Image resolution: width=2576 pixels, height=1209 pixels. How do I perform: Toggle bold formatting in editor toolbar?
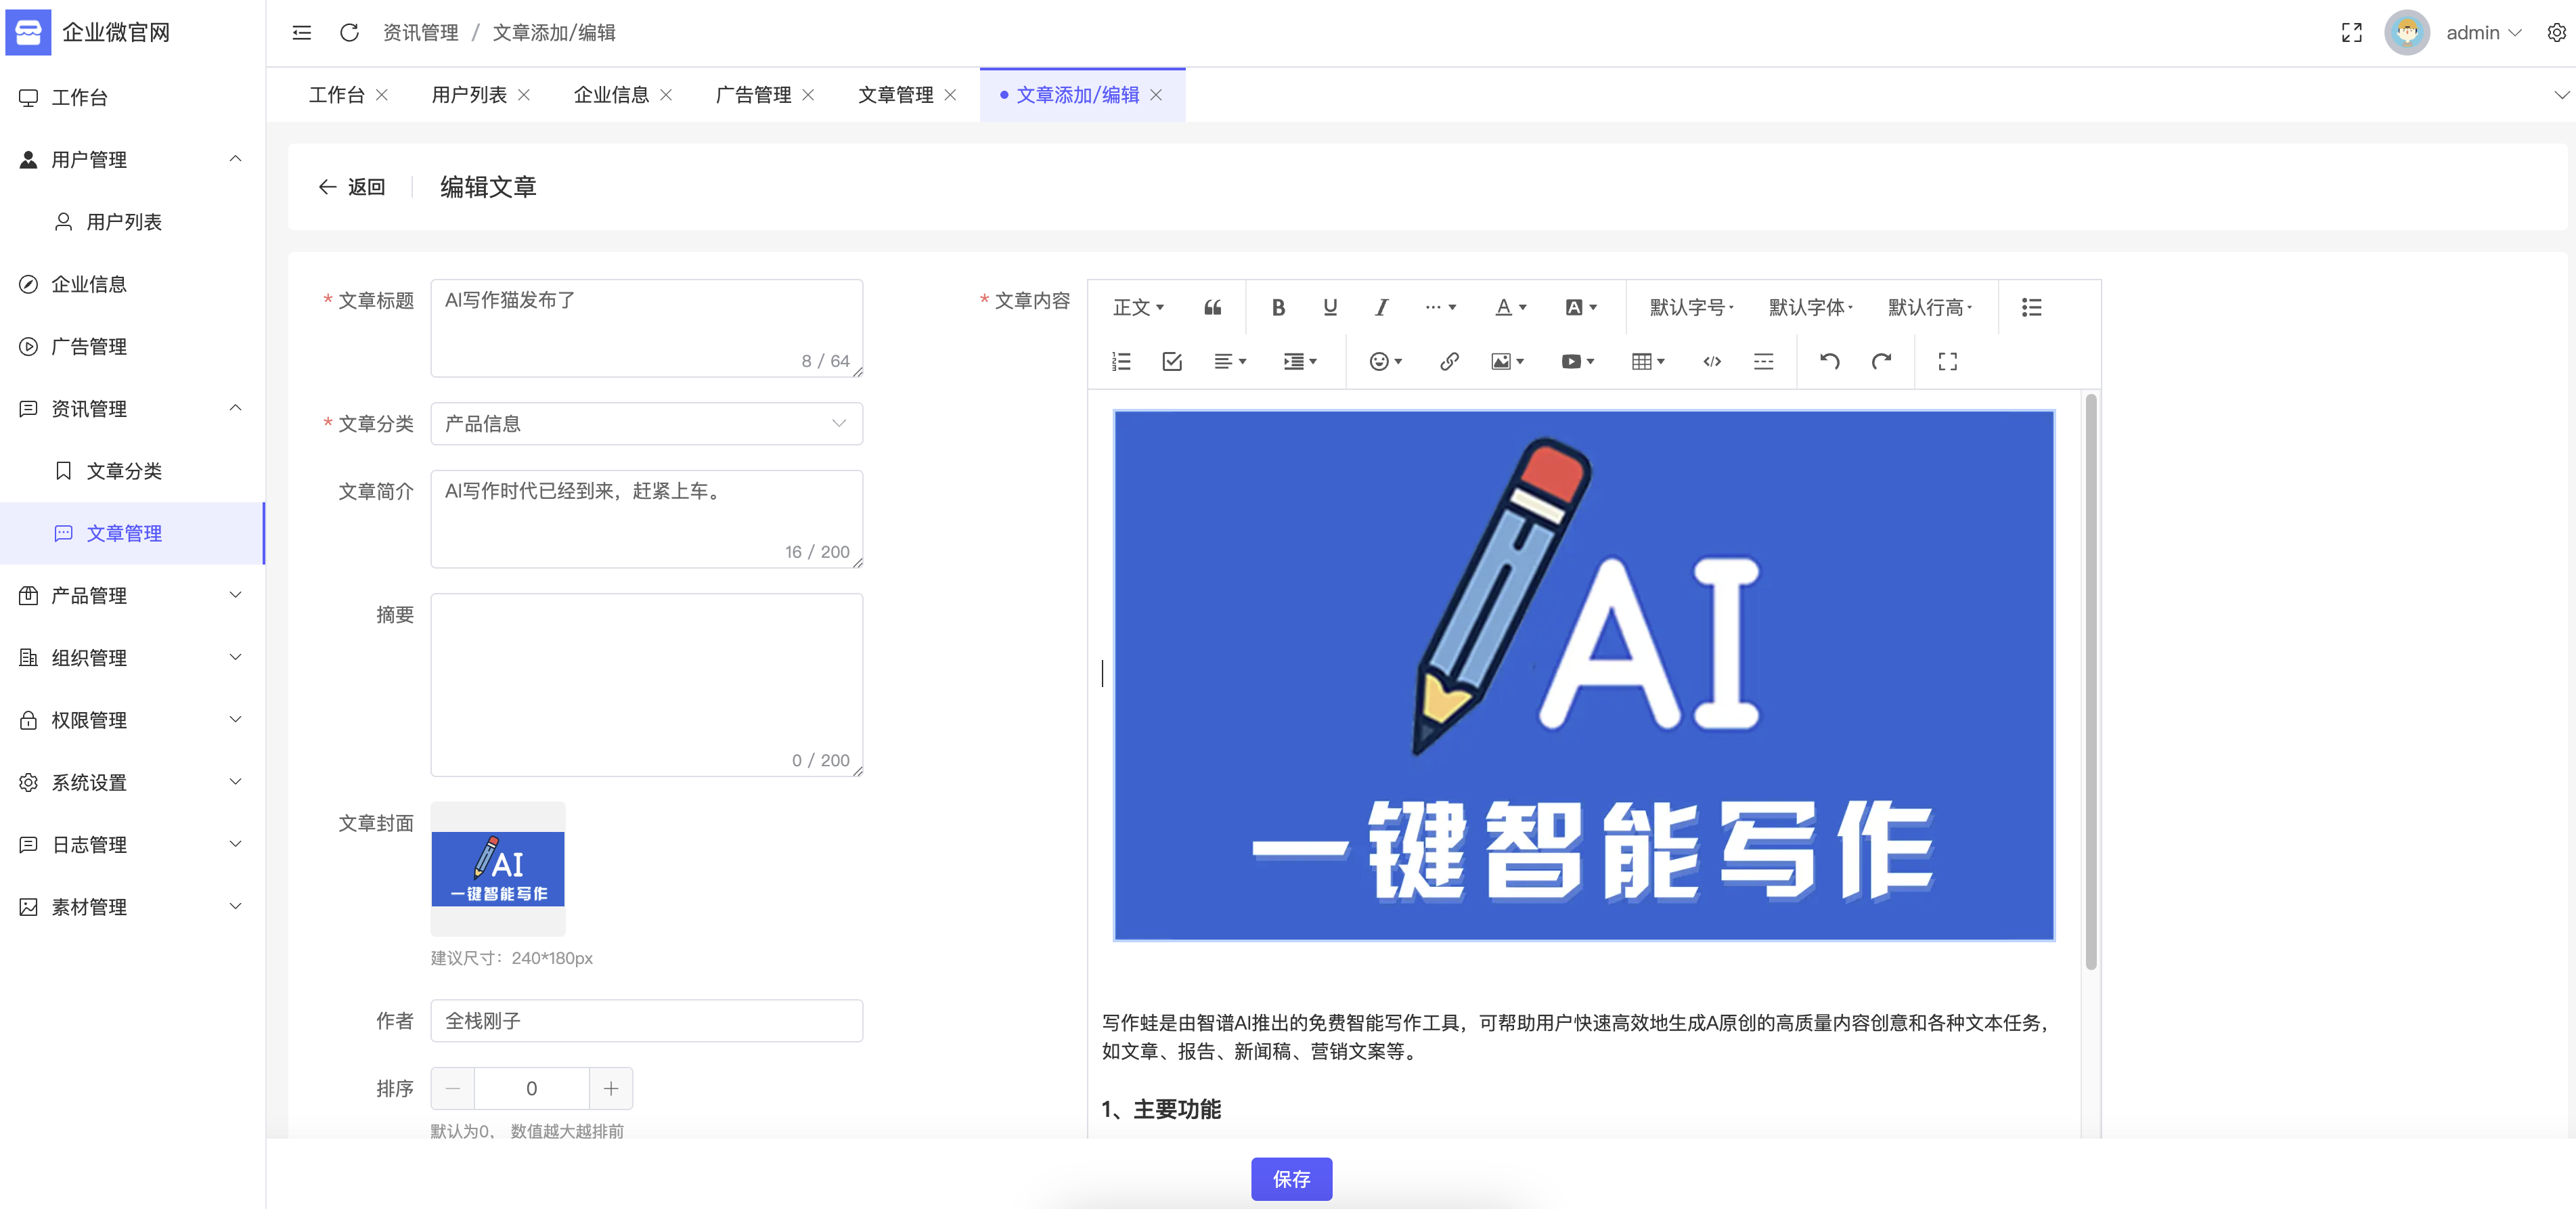pyautogui.click(x=1277, y=308)
